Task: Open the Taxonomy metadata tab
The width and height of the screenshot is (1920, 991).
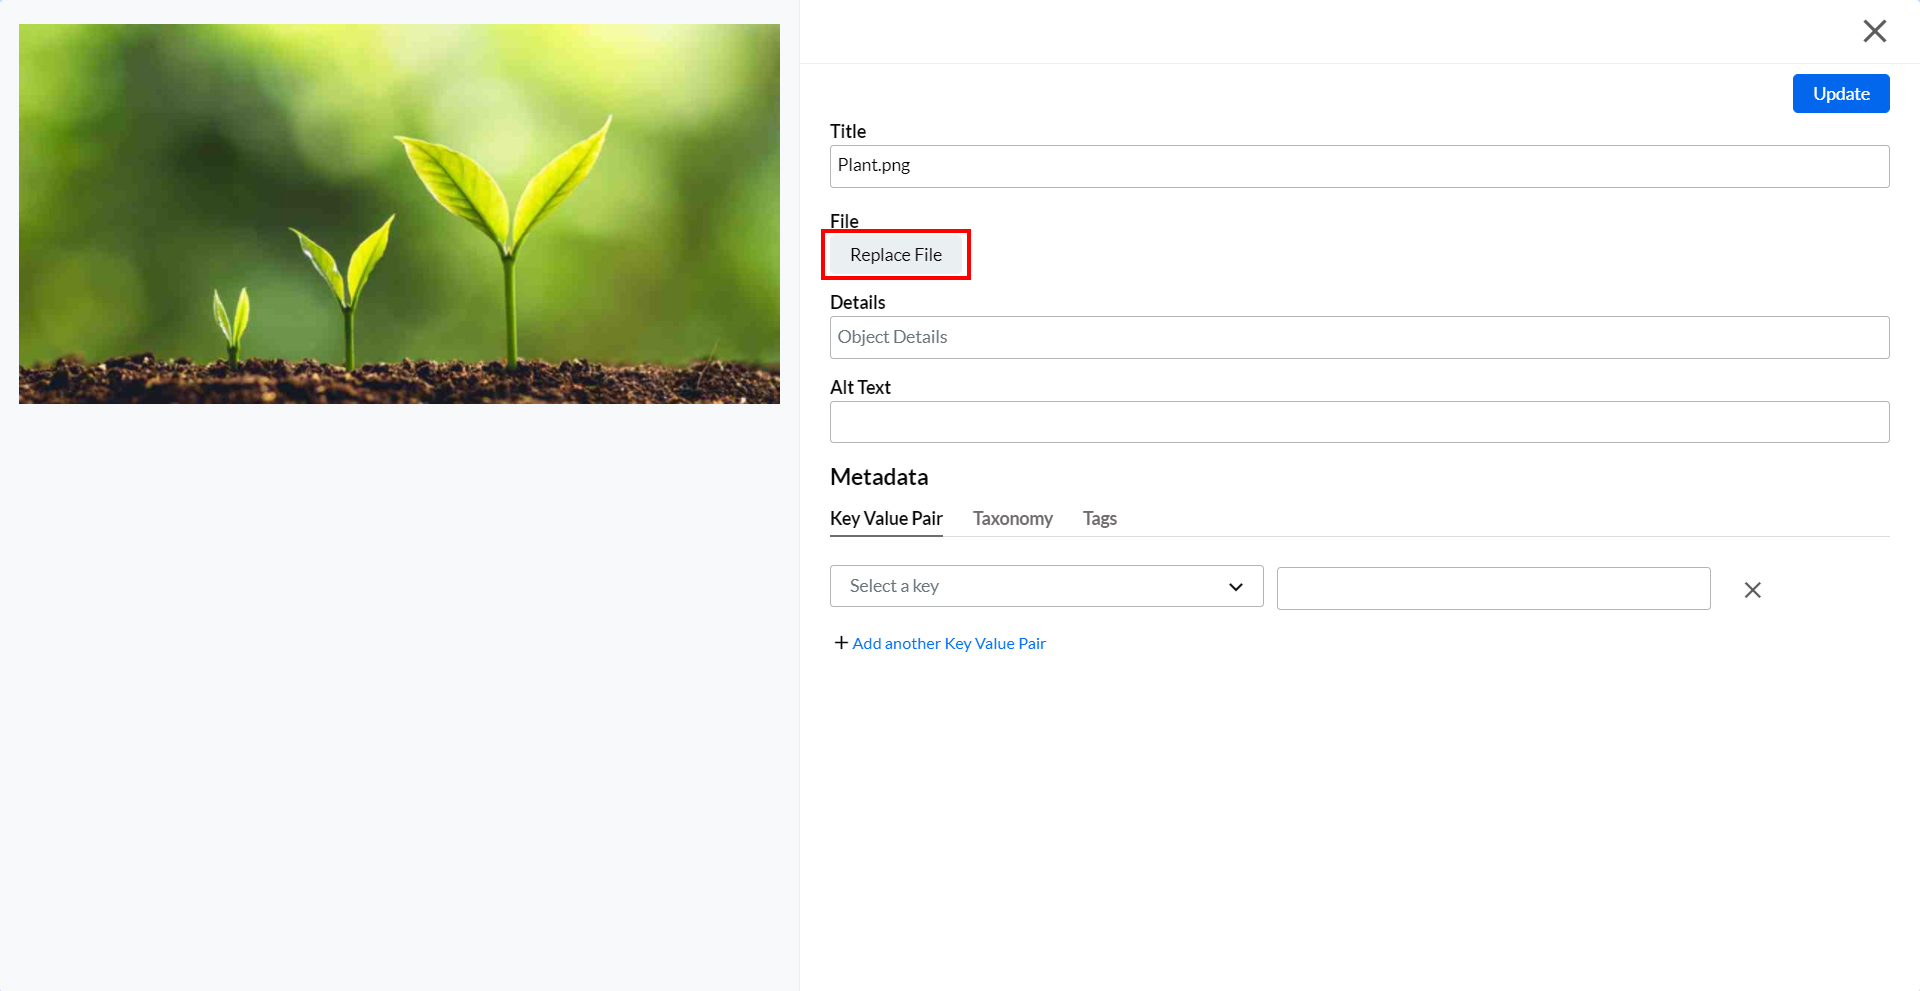Action: tap(1012, 518)
